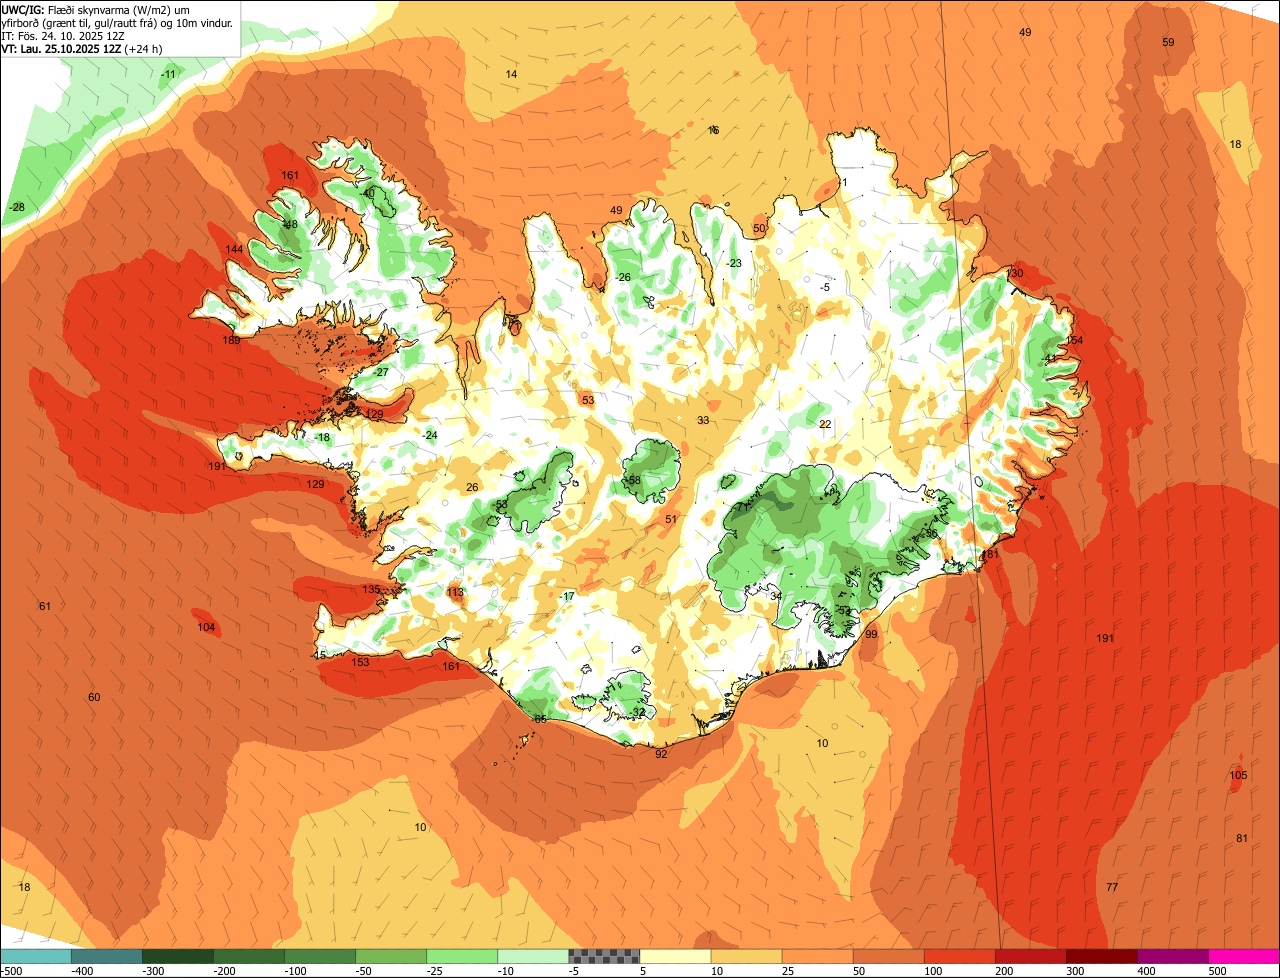Image resolution: width=1280 pixels, height=978 pixels.
Task: Click the 'UWC/IG: Flæði skynvarma' title line
Action: 95,10
